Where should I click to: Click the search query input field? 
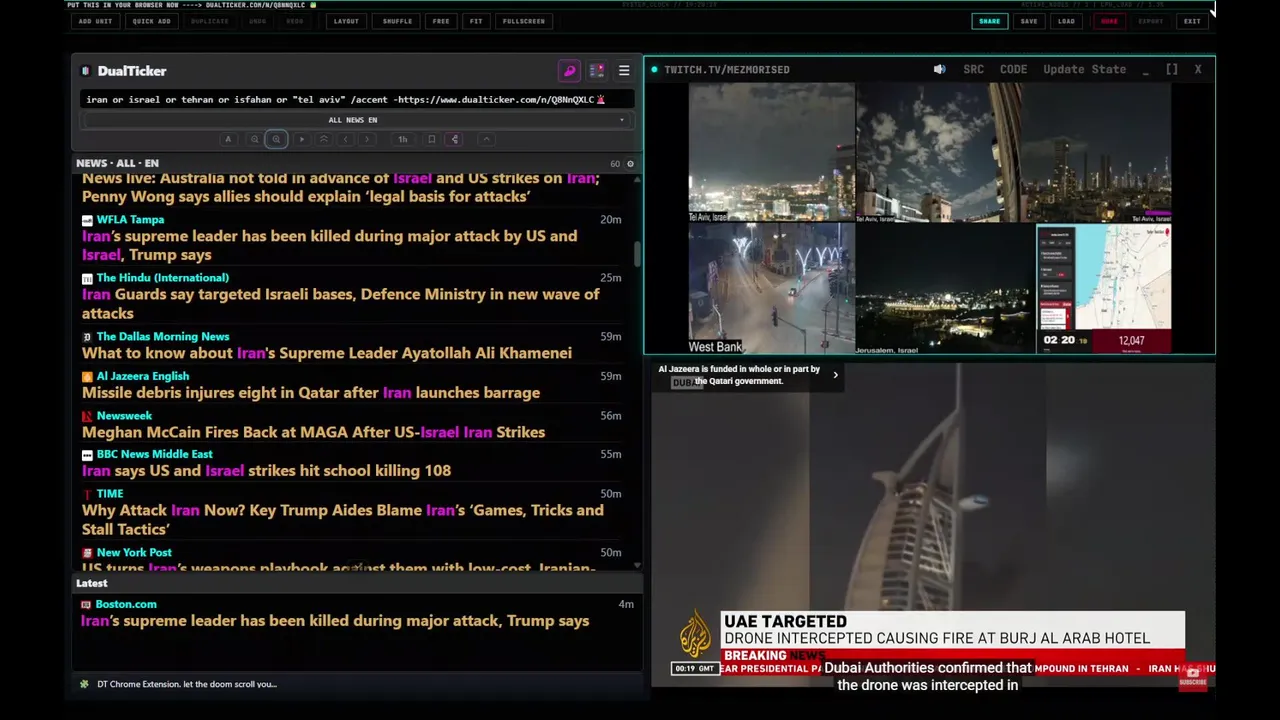356,99
